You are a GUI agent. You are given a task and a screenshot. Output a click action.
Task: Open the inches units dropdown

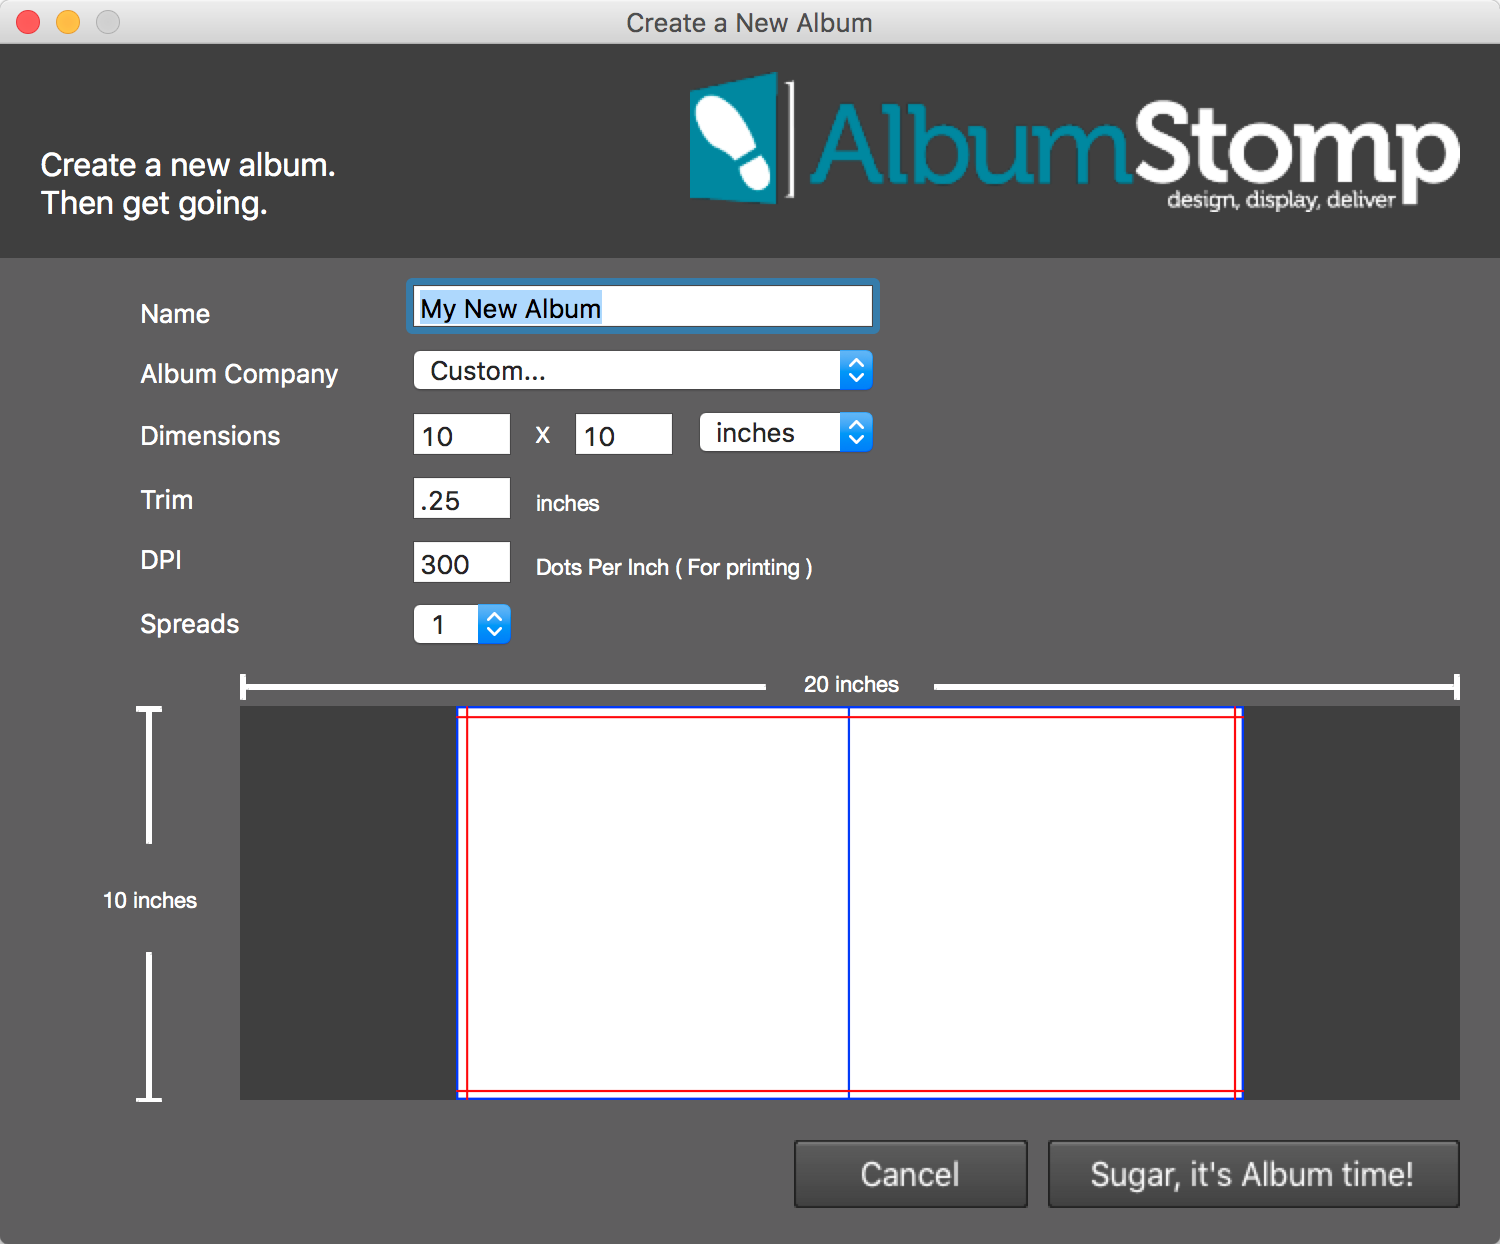[786, 432]
